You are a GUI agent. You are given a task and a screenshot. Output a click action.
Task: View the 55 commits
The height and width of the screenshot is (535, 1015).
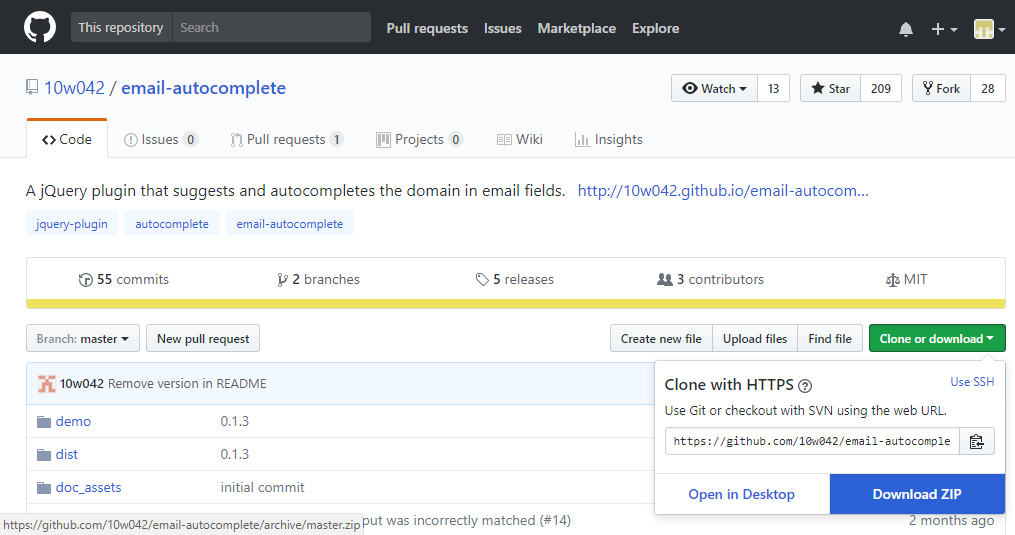tap(124, 280)
